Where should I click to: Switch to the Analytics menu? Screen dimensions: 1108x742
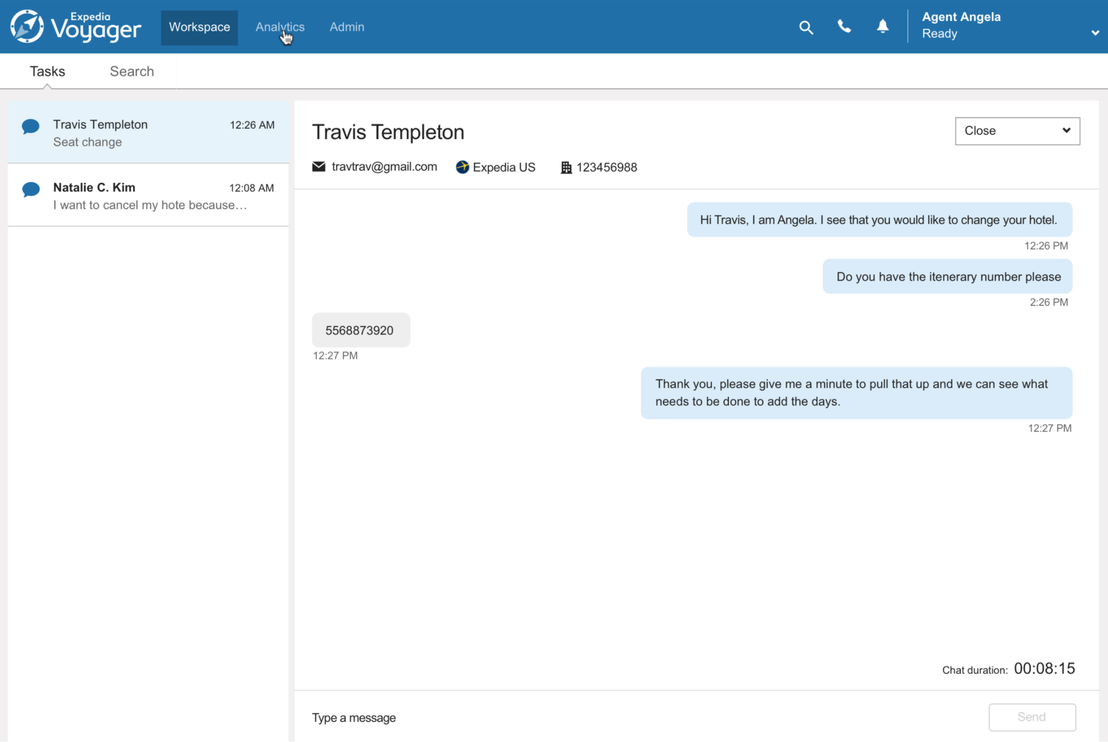pyautogui.click(x=280, y=27)
